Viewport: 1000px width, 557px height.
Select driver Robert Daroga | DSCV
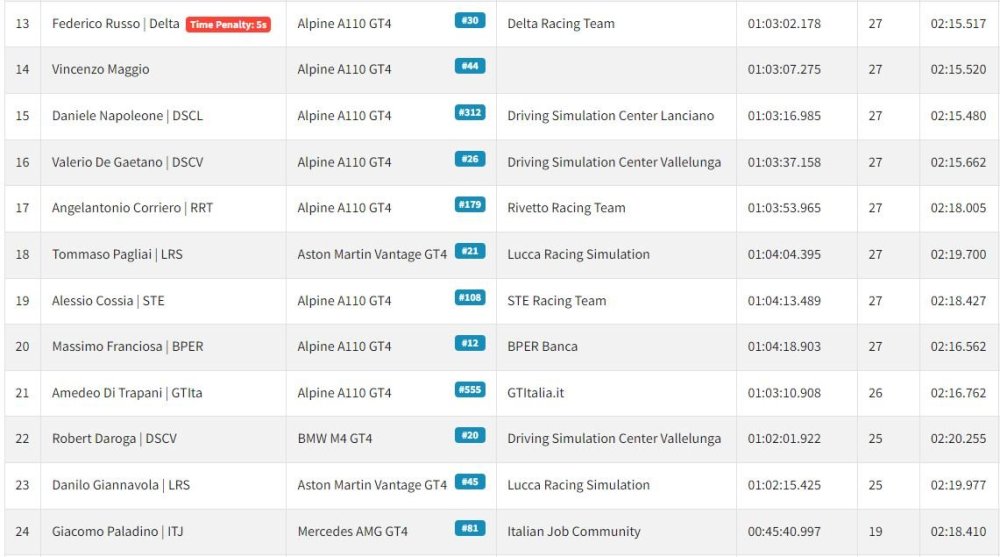[115, 439]
